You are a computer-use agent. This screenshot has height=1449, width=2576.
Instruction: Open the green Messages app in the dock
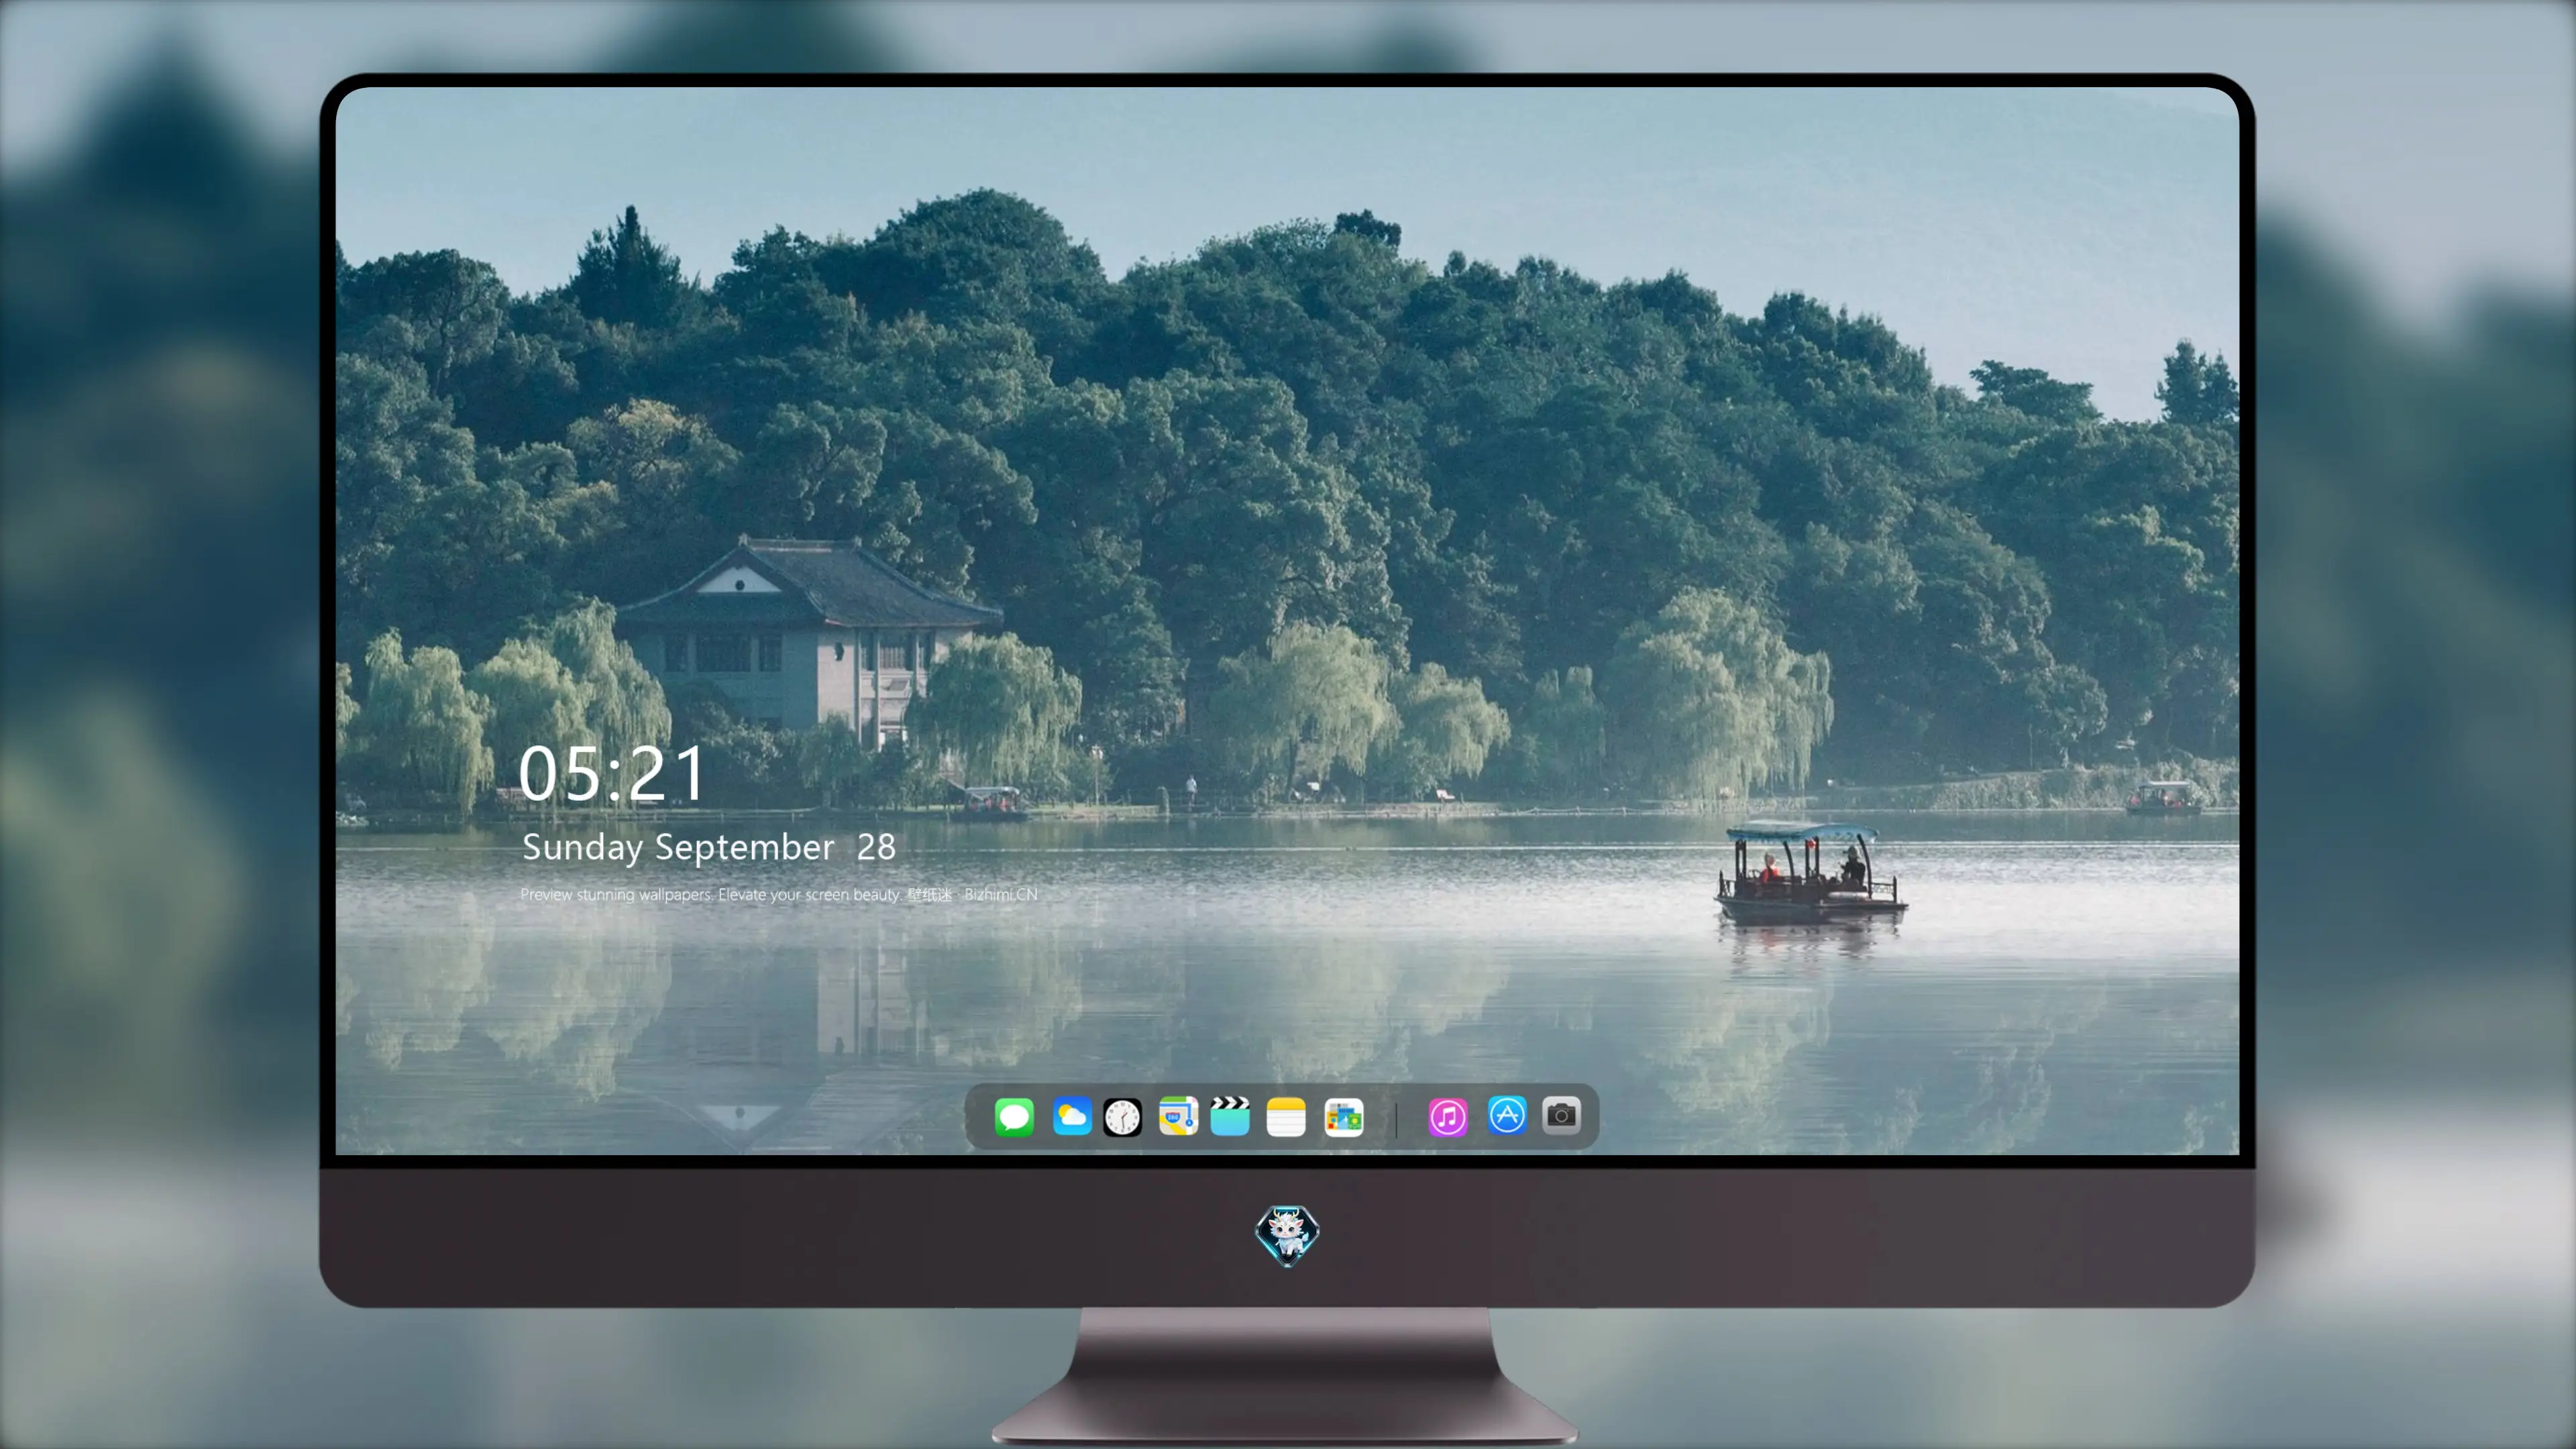click(1014, 1116)
